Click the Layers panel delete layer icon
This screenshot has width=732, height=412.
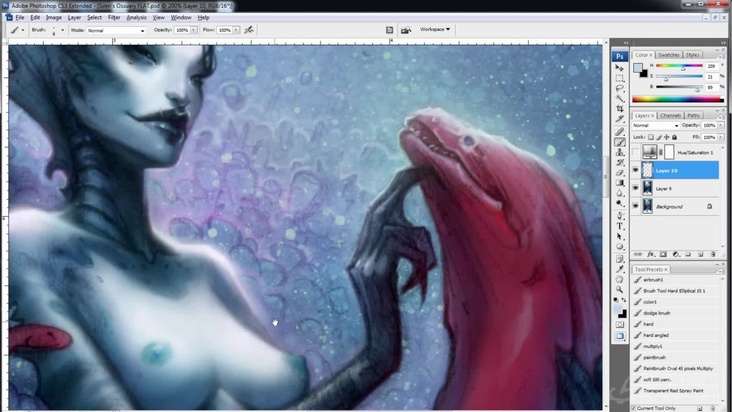click(x=713, y=254)
